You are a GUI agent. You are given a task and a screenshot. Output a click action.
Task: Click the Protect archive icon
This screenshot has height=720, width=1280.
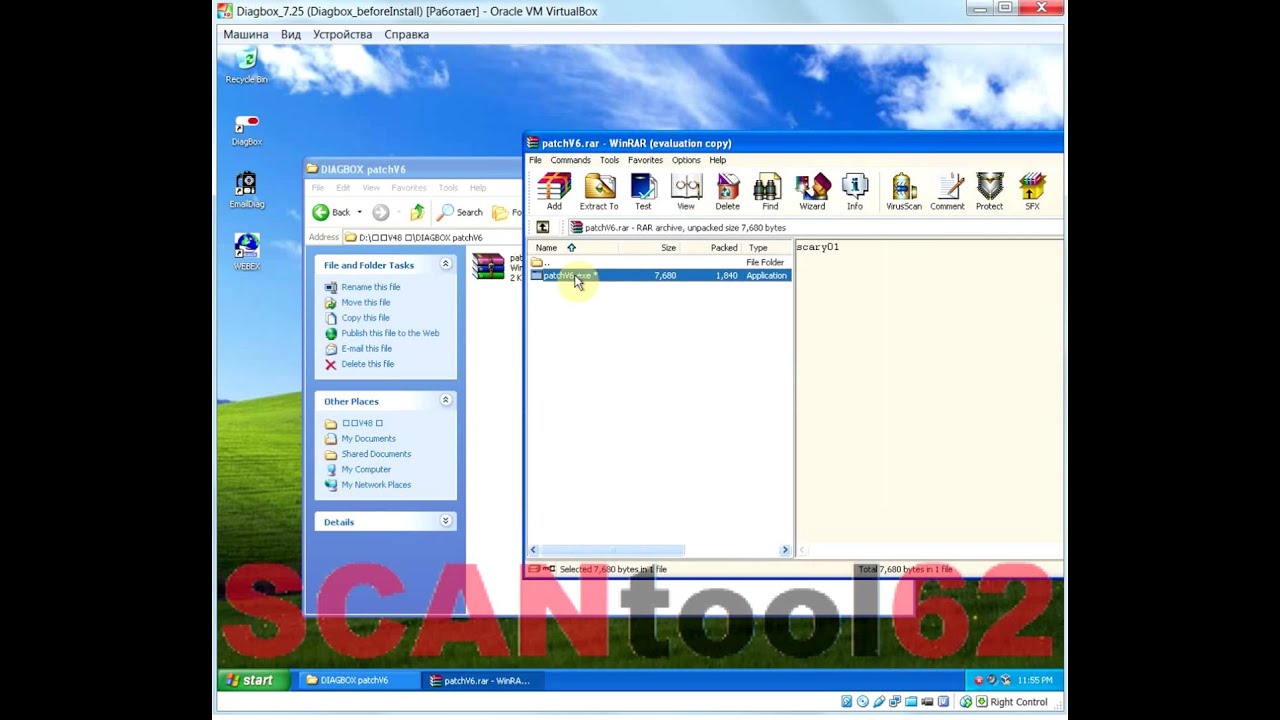(x=989, y=191)
